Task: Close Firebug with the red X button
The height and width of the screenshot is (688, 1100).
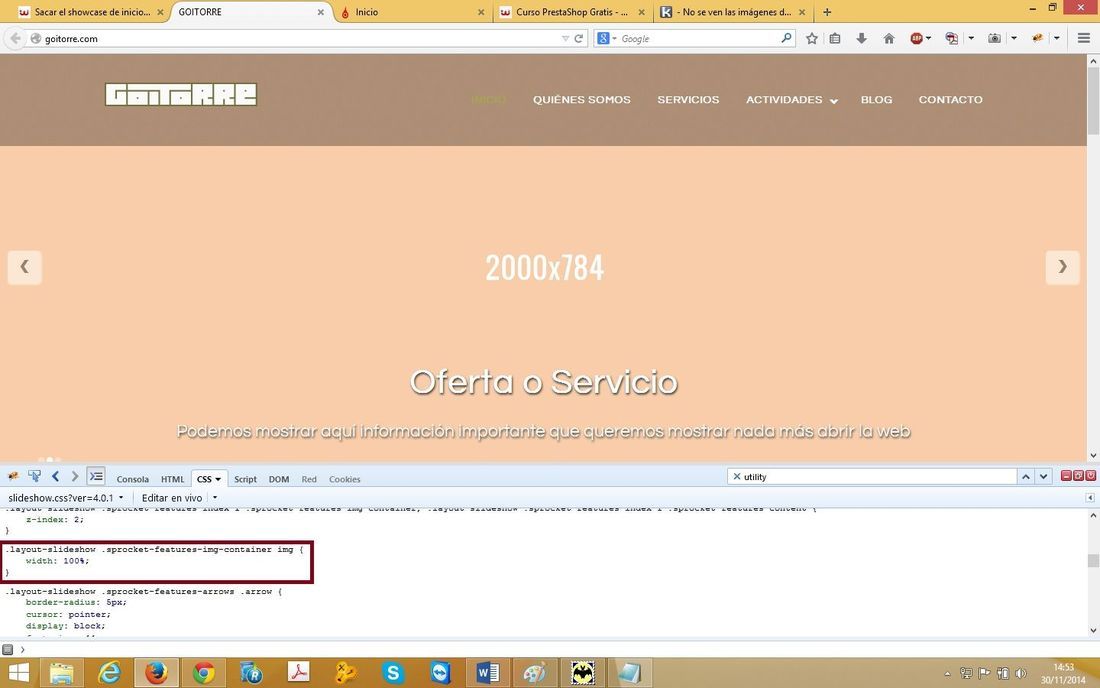Action: [x=1090, y=475]
